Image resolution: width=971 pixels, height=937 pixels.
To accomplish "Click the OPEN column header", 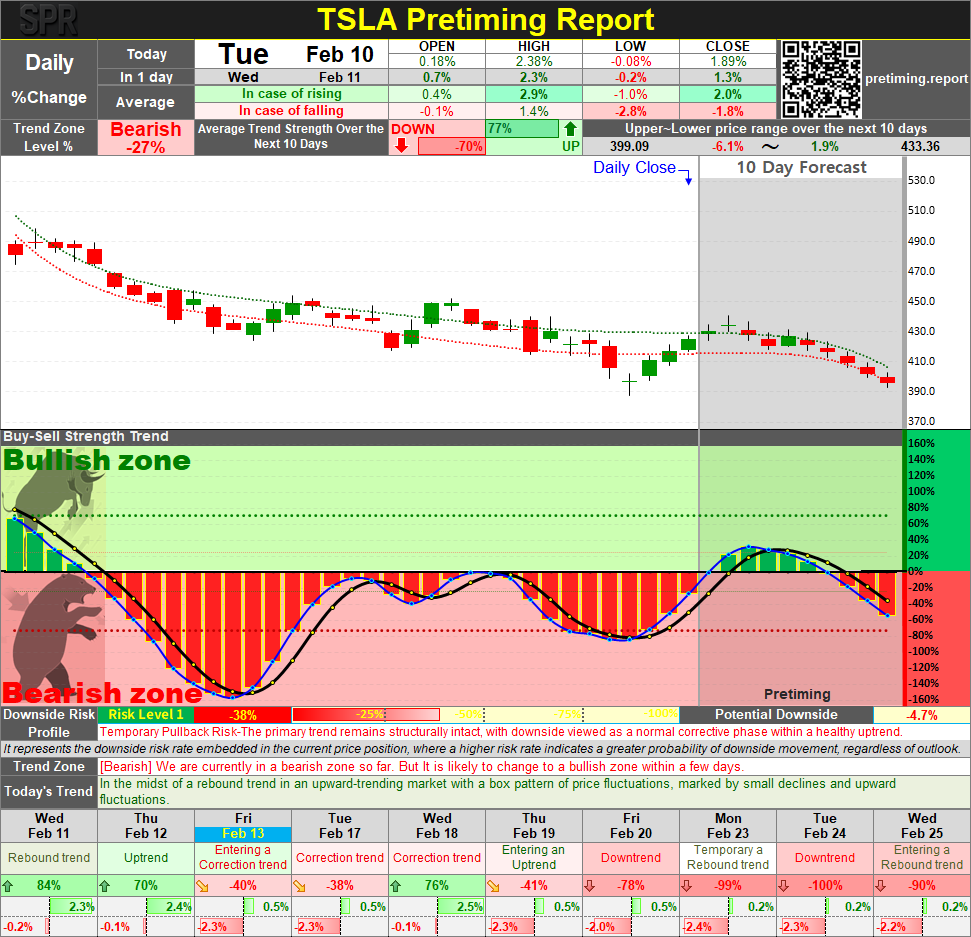I will [437, 46].
